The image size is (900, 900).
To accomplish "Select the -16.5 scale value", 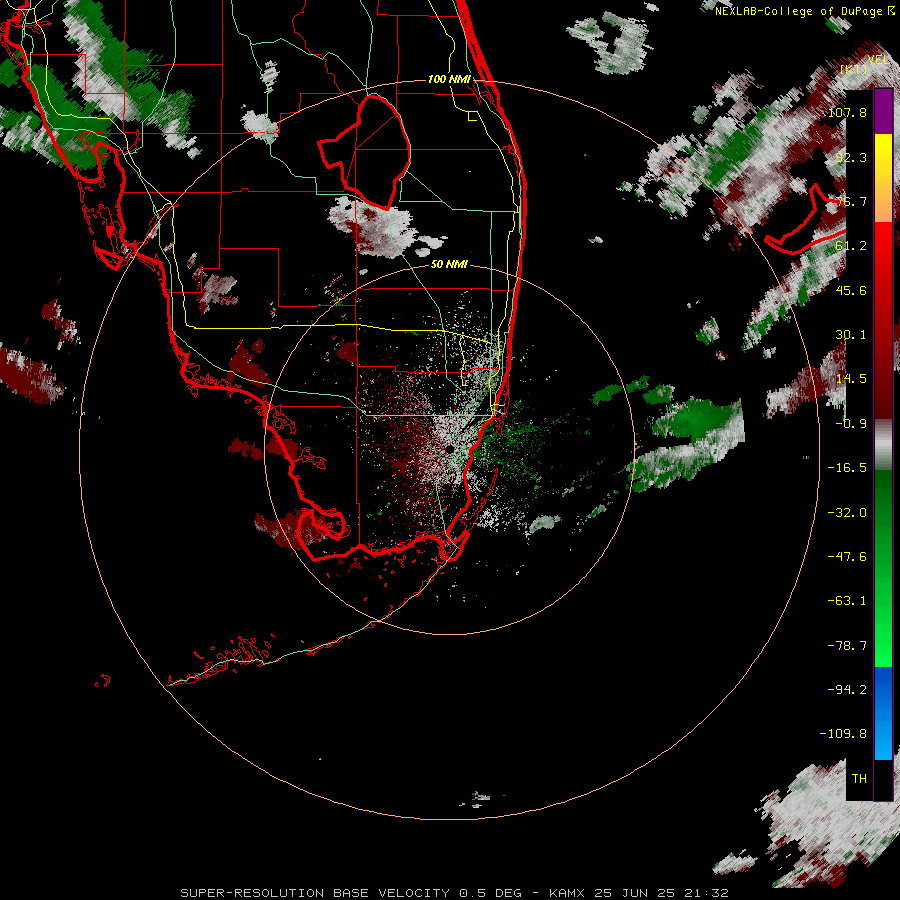I will (848, 468).
